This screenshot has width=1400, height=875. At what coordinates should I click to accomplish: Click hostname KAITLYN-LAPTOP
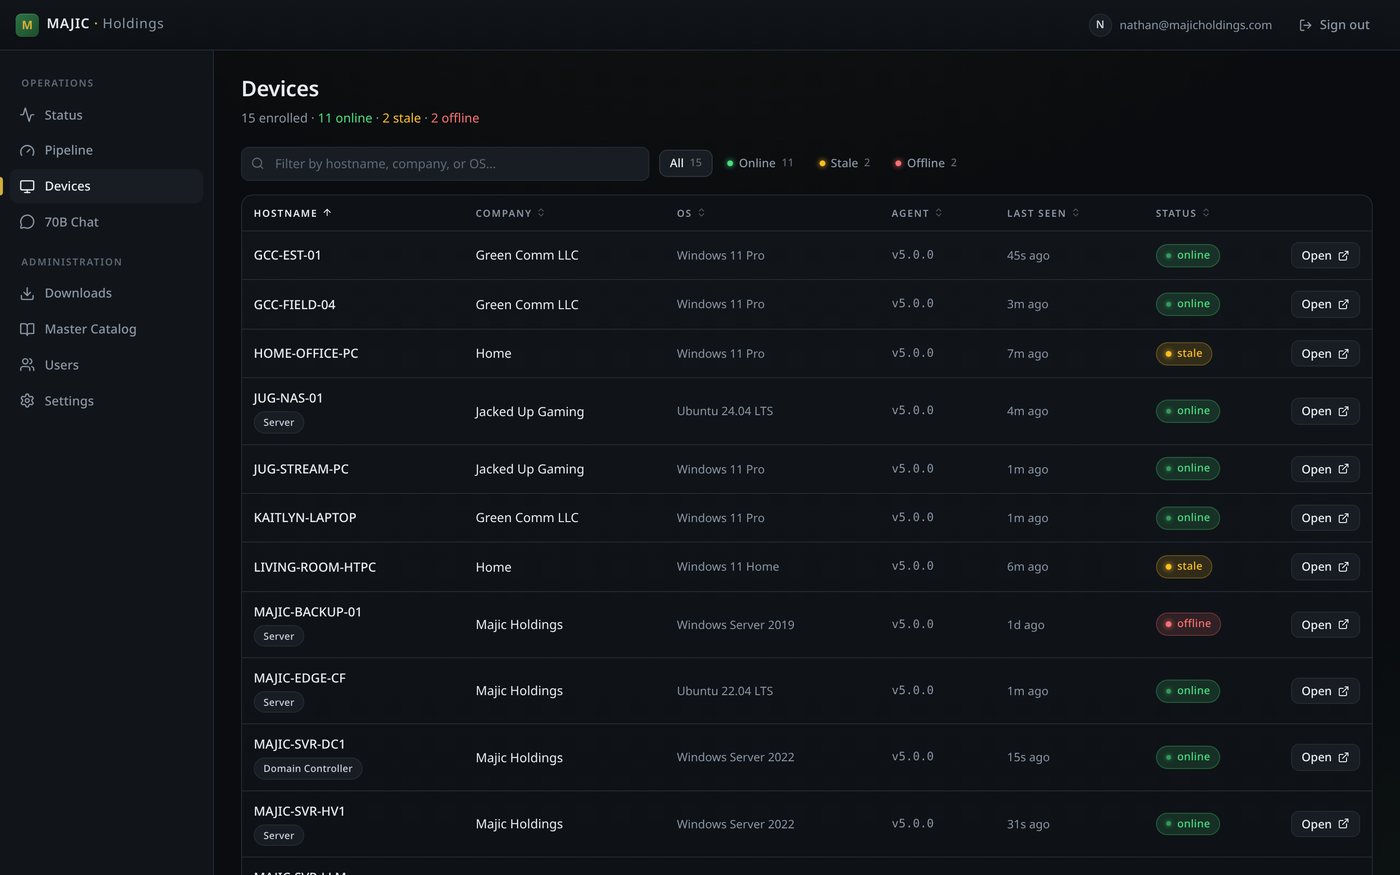click(x=305, y=518)
